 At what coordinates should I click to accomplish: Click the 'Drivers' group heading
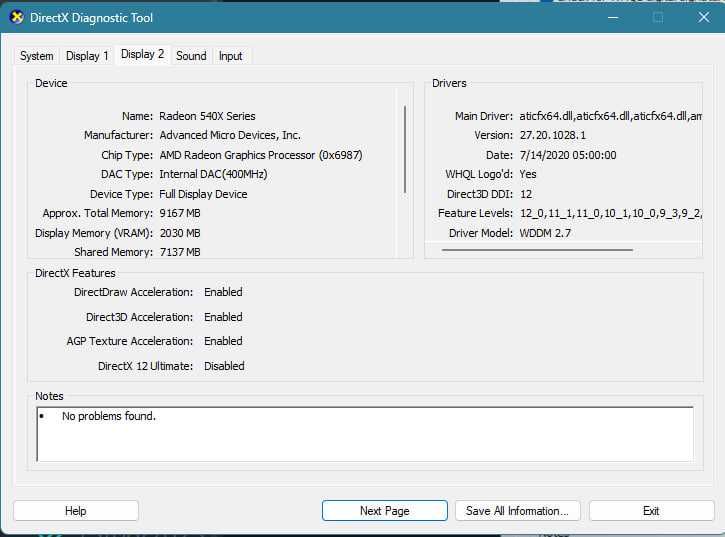pyautogui.click(x=449, y=83)
